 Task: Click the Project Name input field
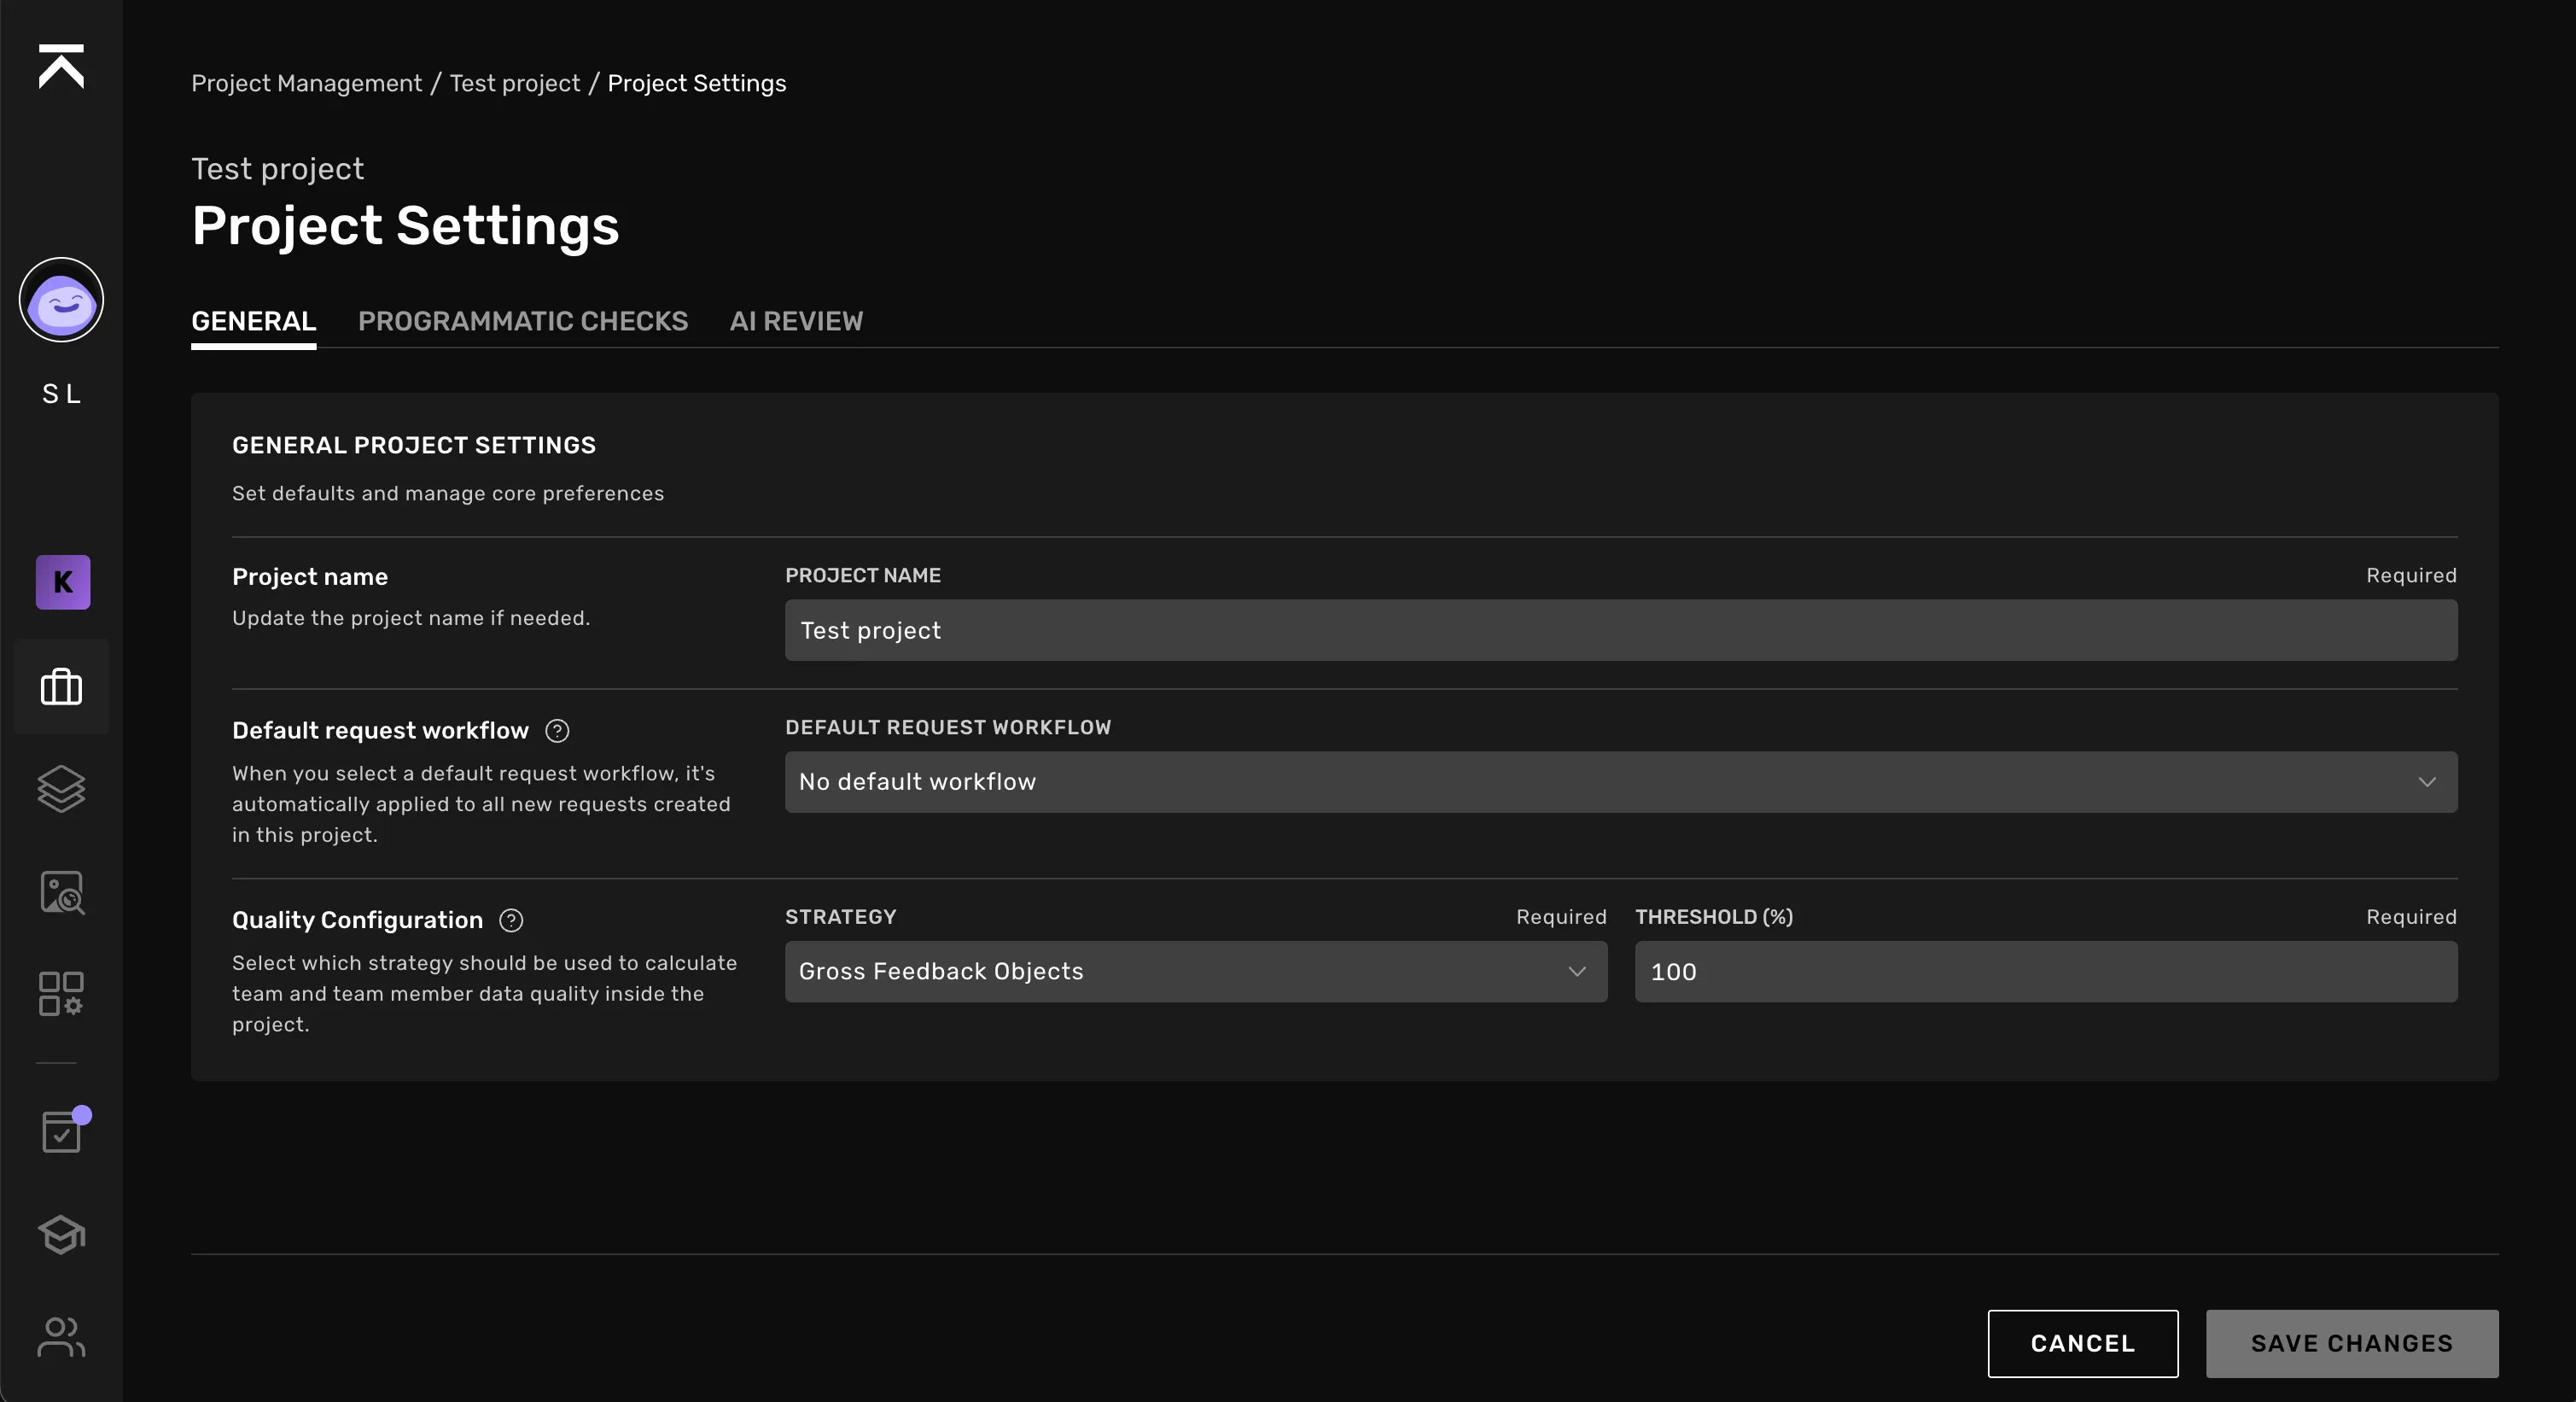[1620, 630]
